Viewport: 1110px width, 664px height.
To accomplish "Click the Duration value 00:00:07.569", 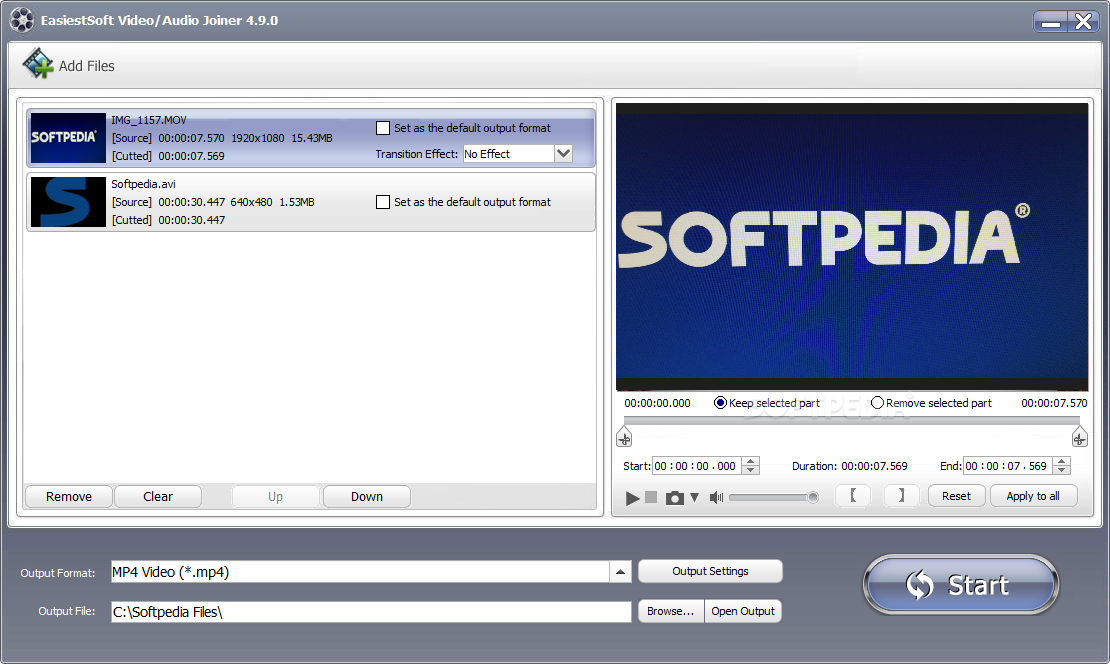I will tap(874, 466).
